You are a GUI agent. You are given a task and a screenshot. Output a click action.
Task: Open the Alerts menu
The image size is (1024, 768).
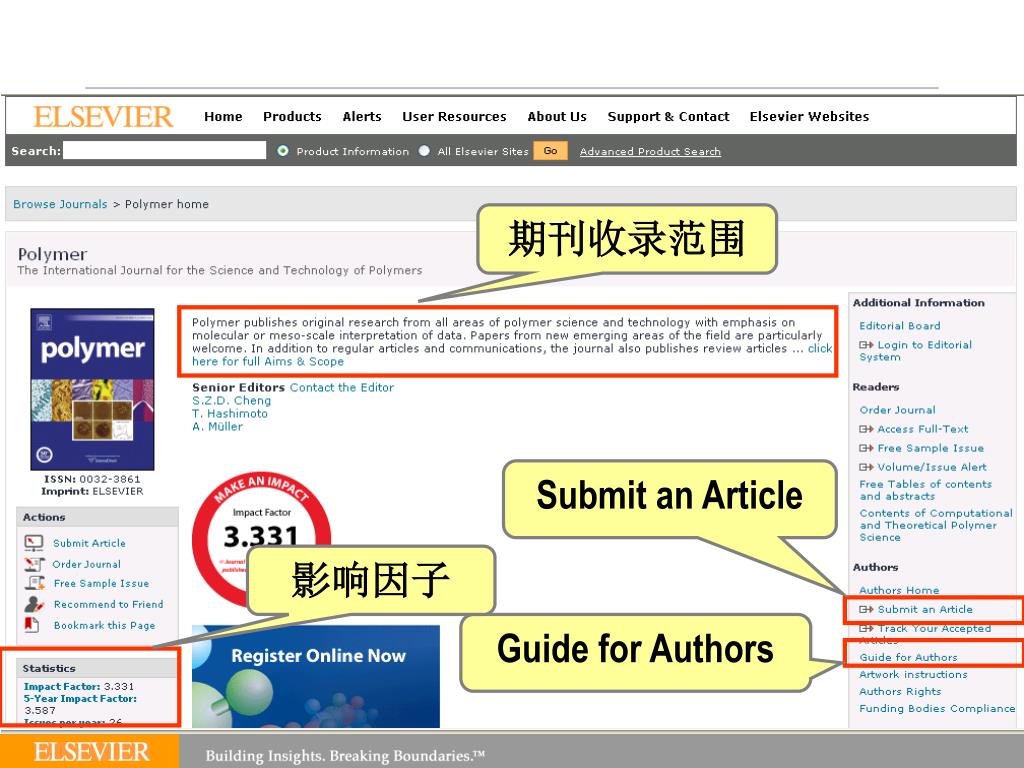click(x=362, y=116)
